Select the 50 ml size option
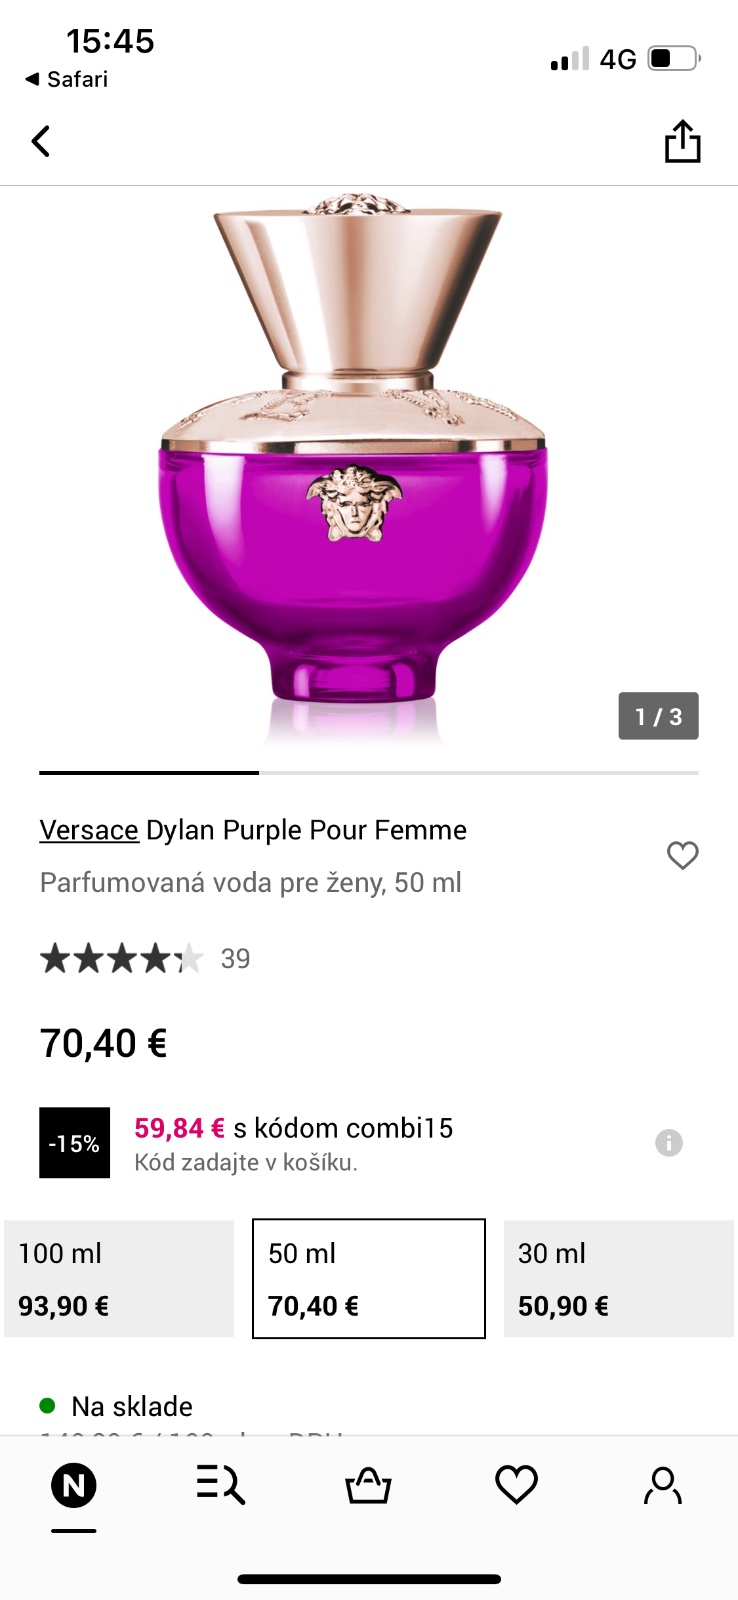 point(368,1278)
